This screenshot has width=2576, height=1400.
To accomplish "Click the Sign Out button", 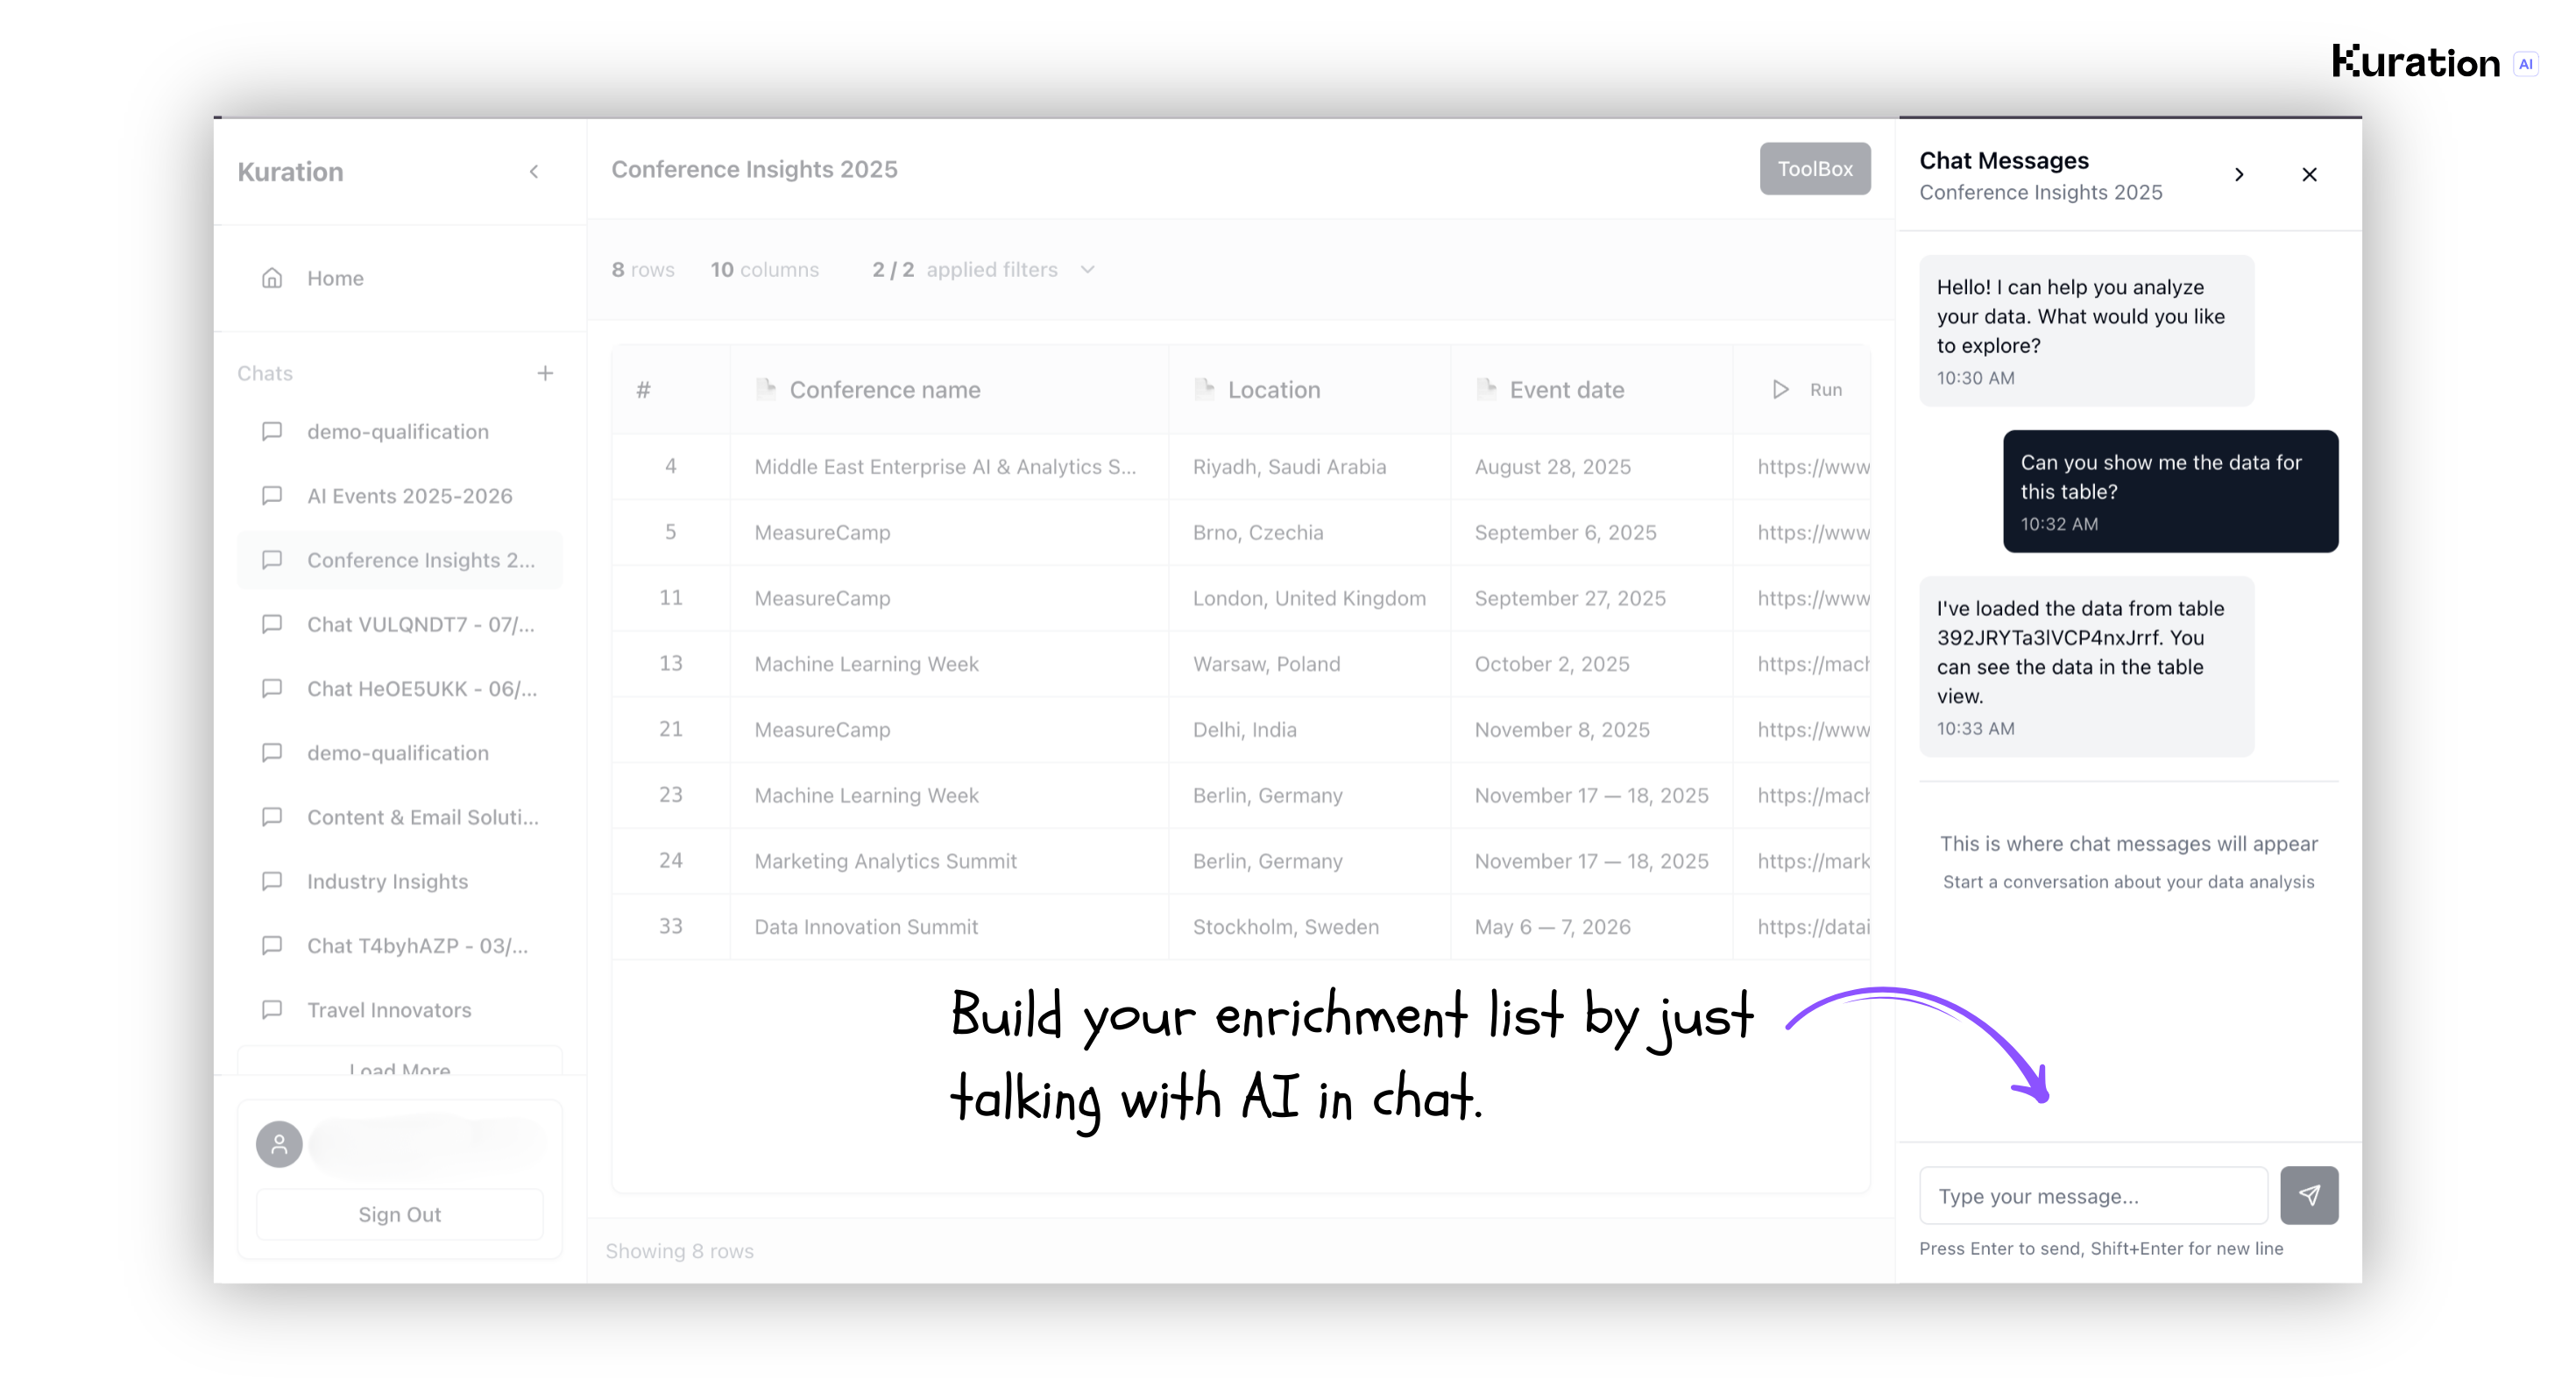I will pyautogui.click(x=399, y=1214).
